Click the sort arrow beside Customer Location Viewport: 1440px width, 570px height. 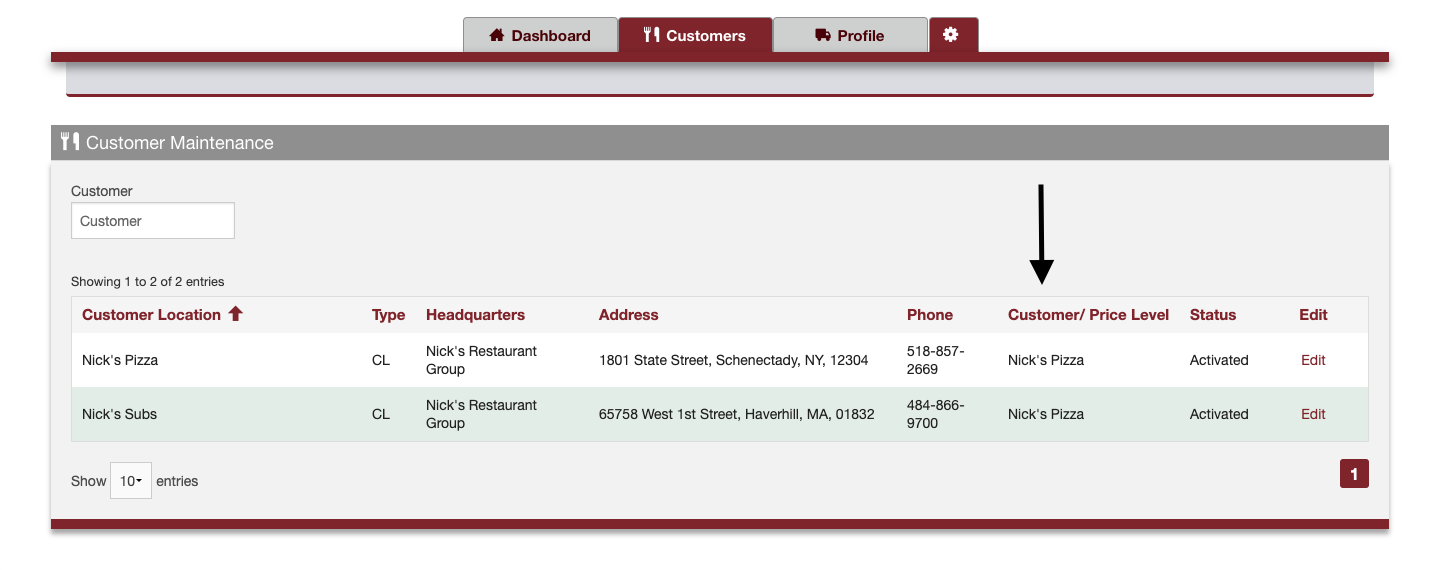236,314
